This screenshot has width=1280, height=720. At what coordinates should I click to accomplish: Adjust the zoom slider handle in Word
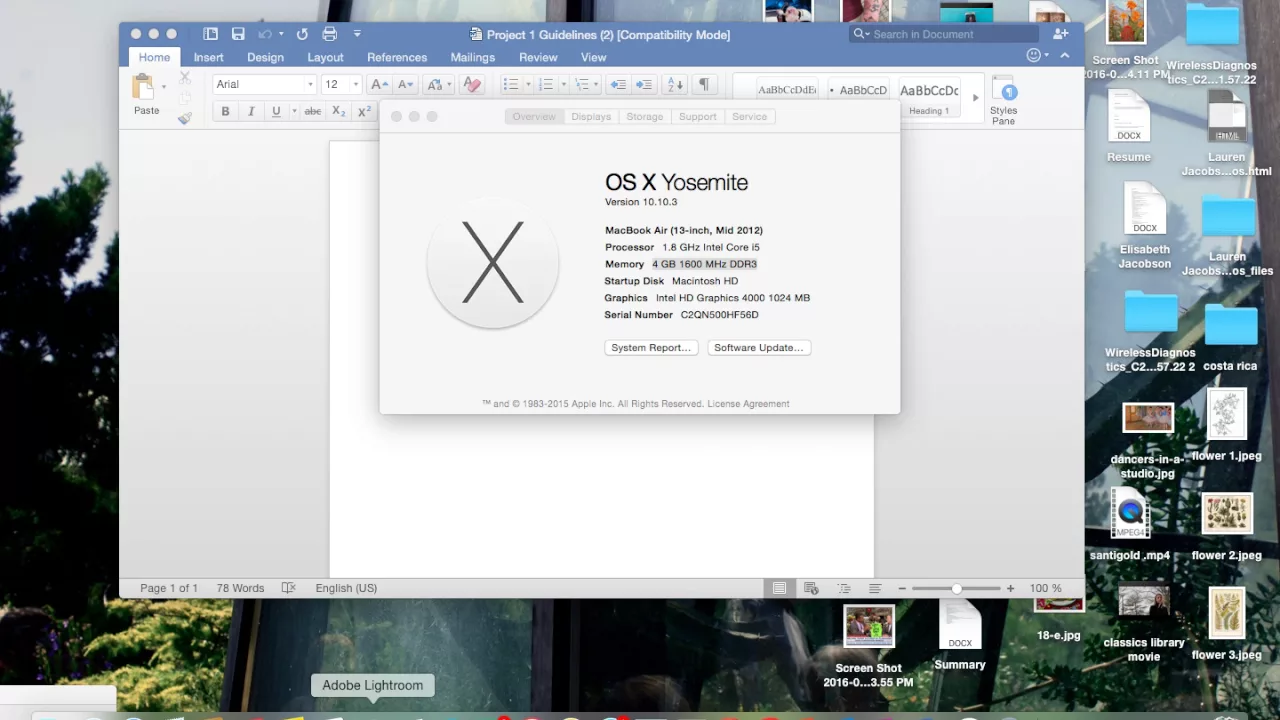coord(956,588)
